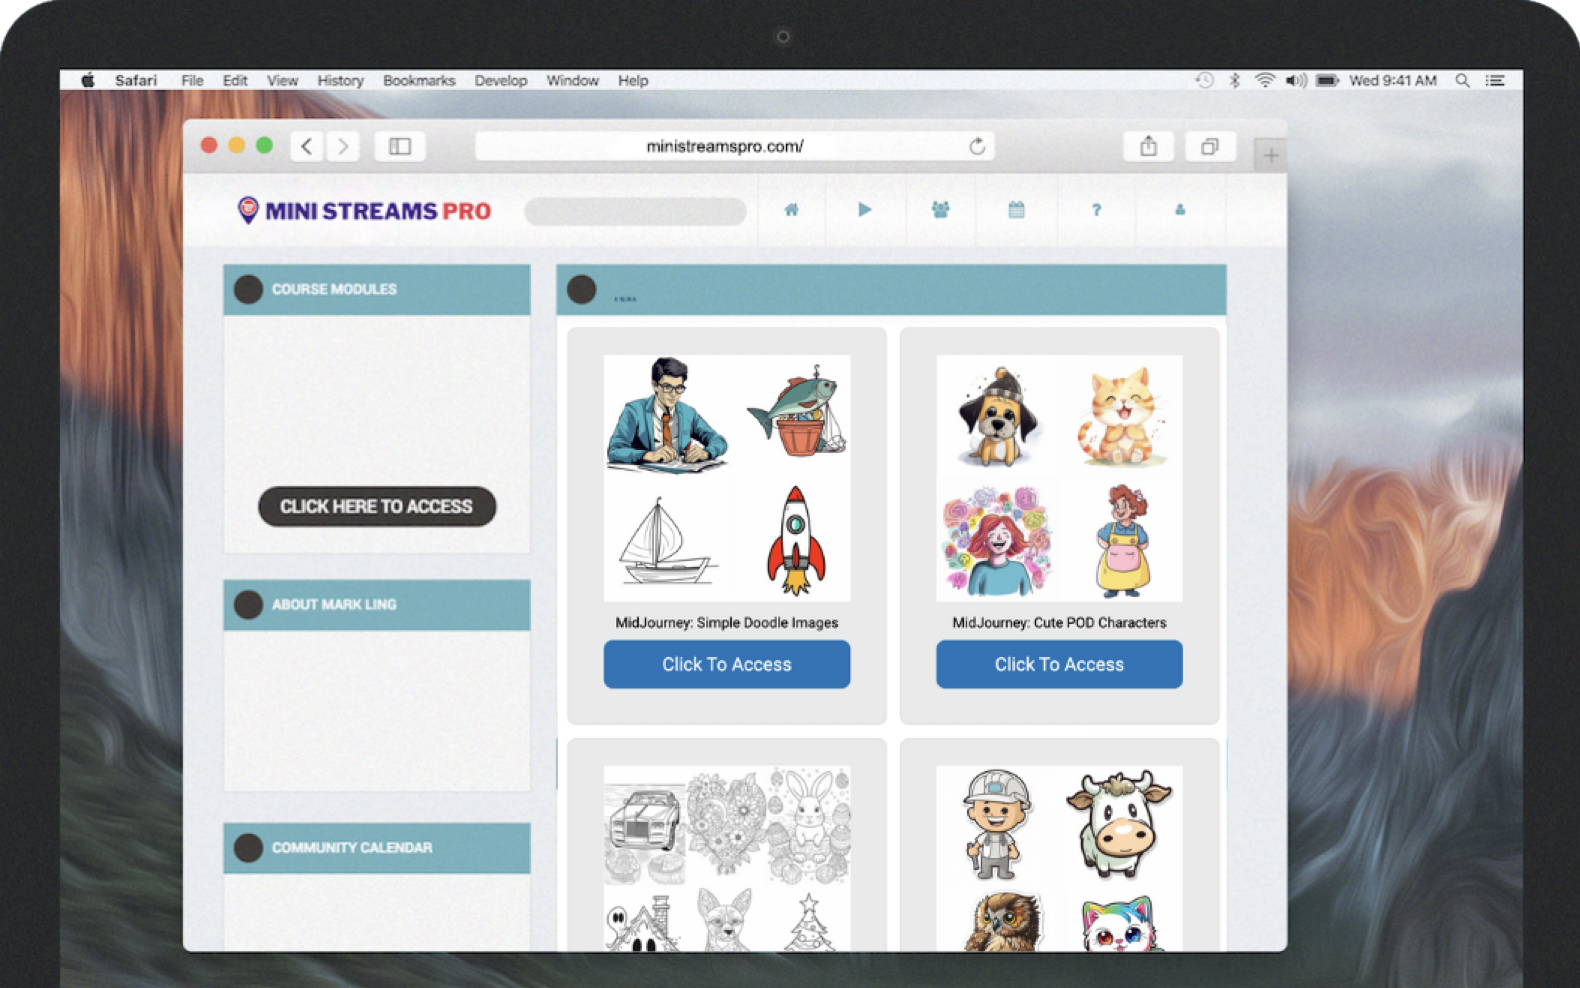Screen dimensions: 1580x988
Task: Open the Develop menu
Action: point(500,80)
